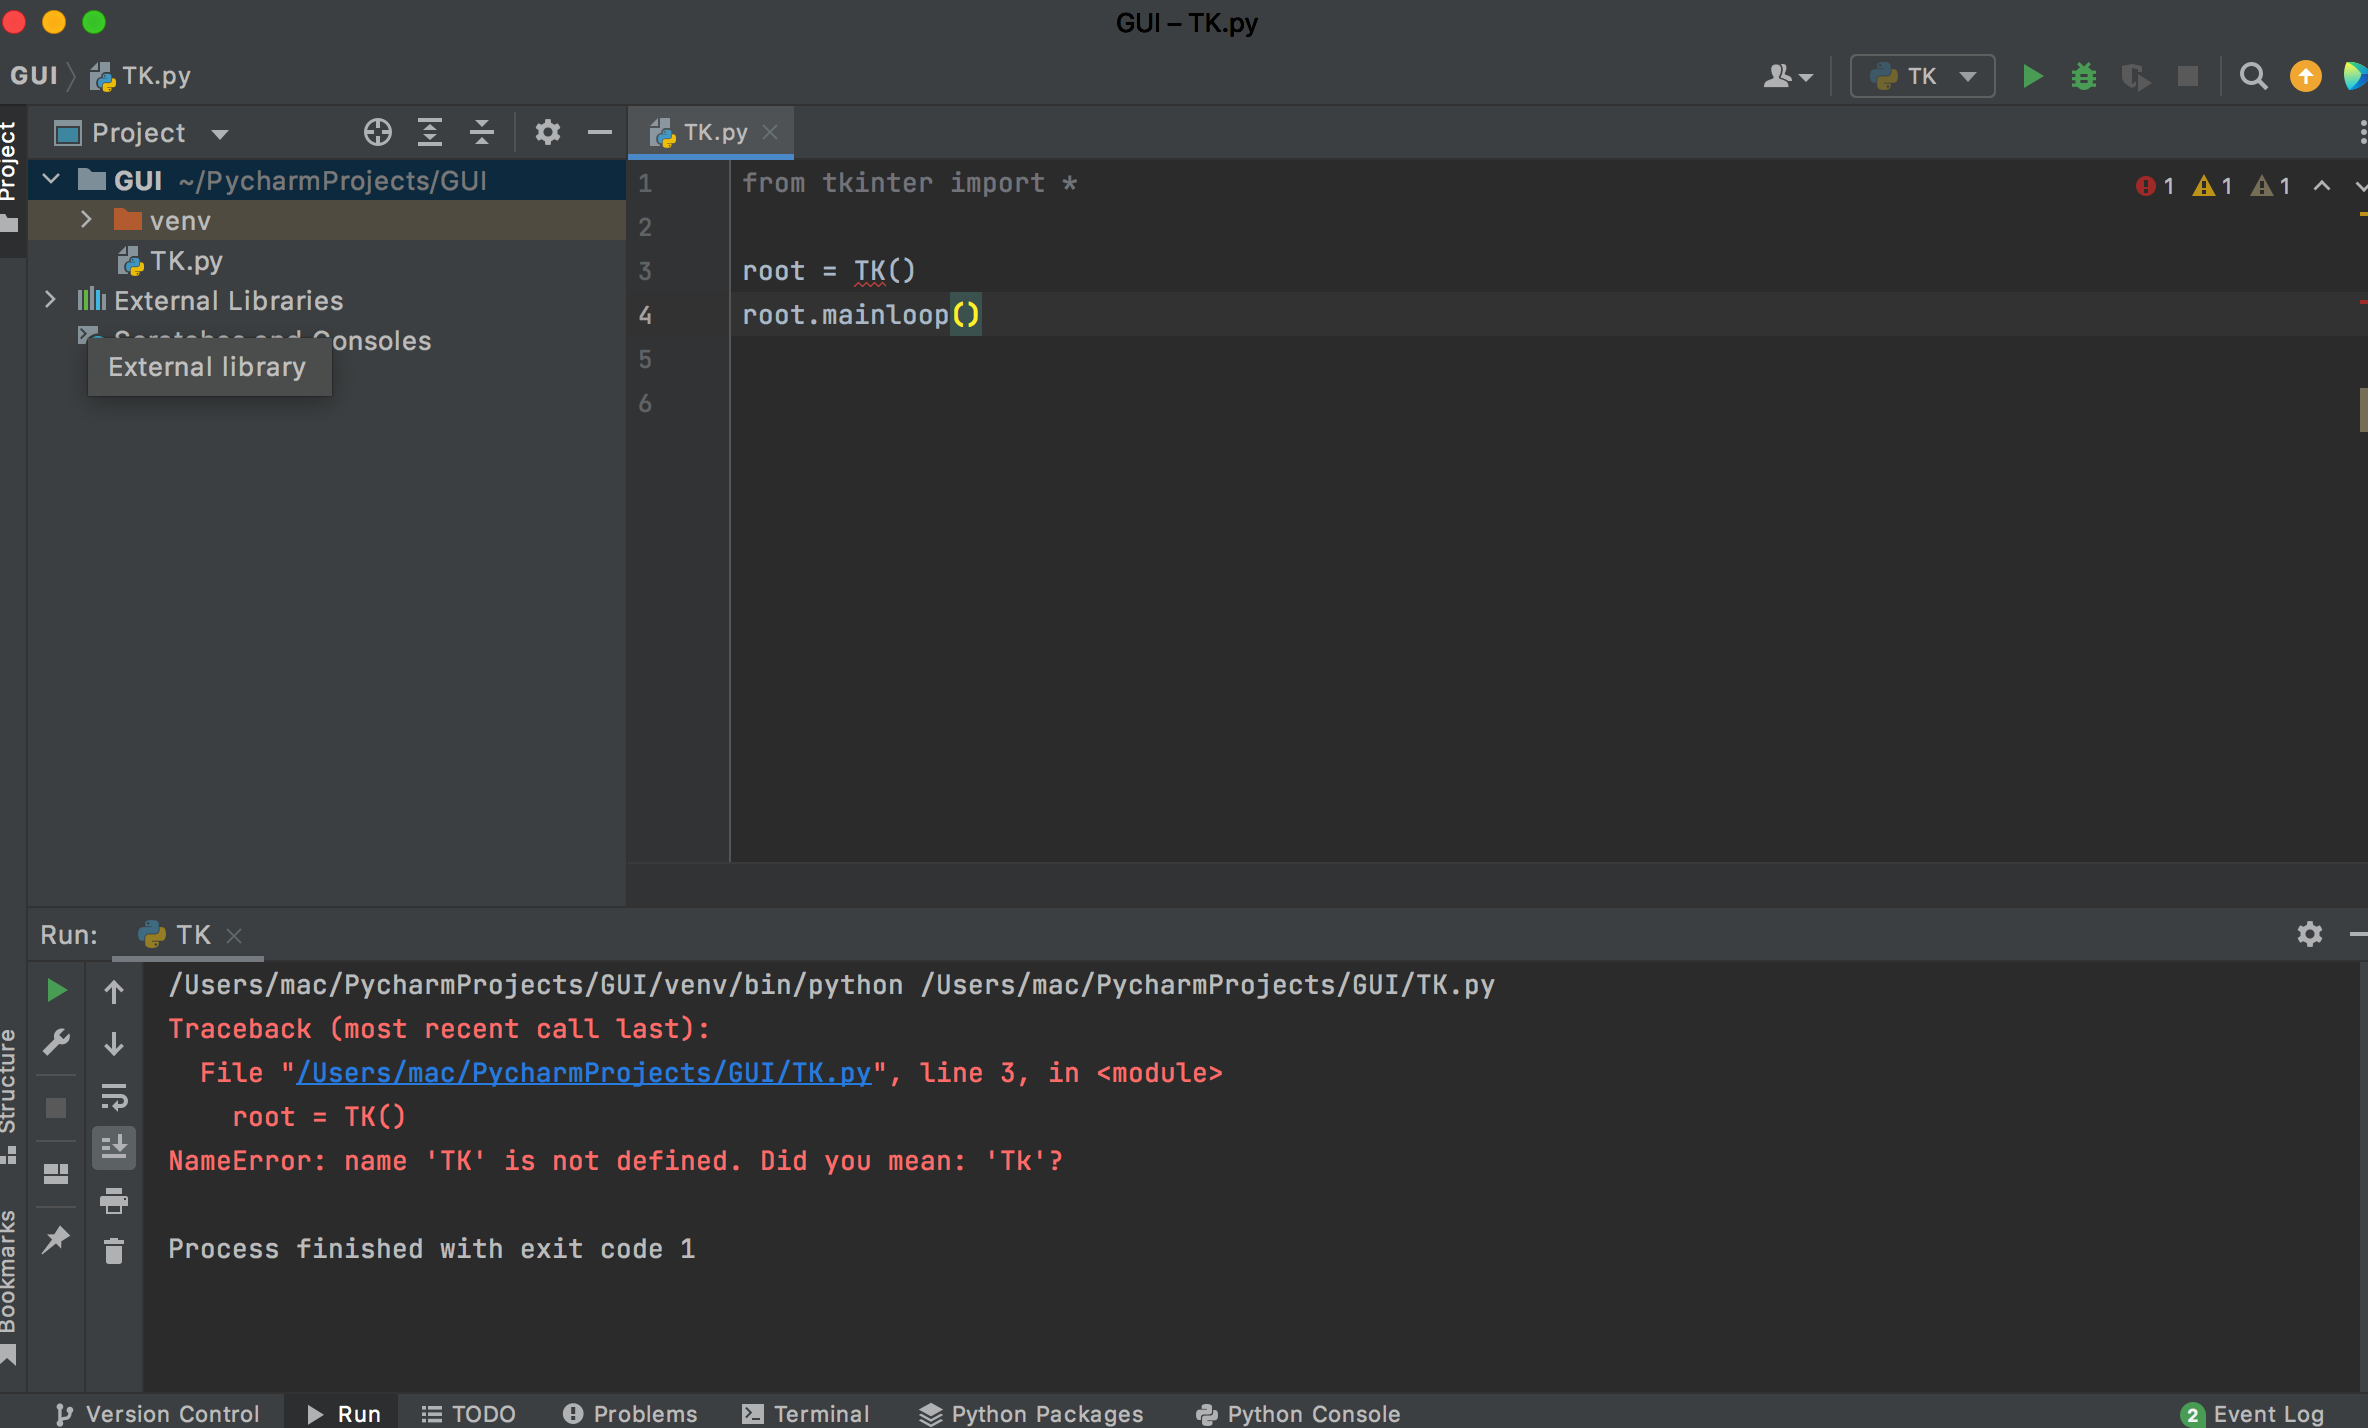Toggle soft-wrap in the Run console
This screenshot has width=2368, height=1428.
tap(114, 1097)
